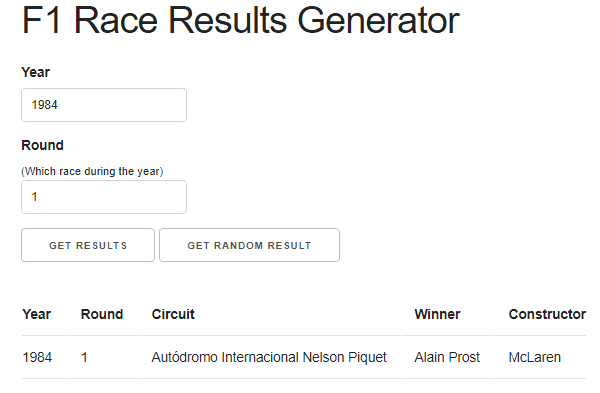Click the Winner column header
600x393 pixels.
point(437,314)
